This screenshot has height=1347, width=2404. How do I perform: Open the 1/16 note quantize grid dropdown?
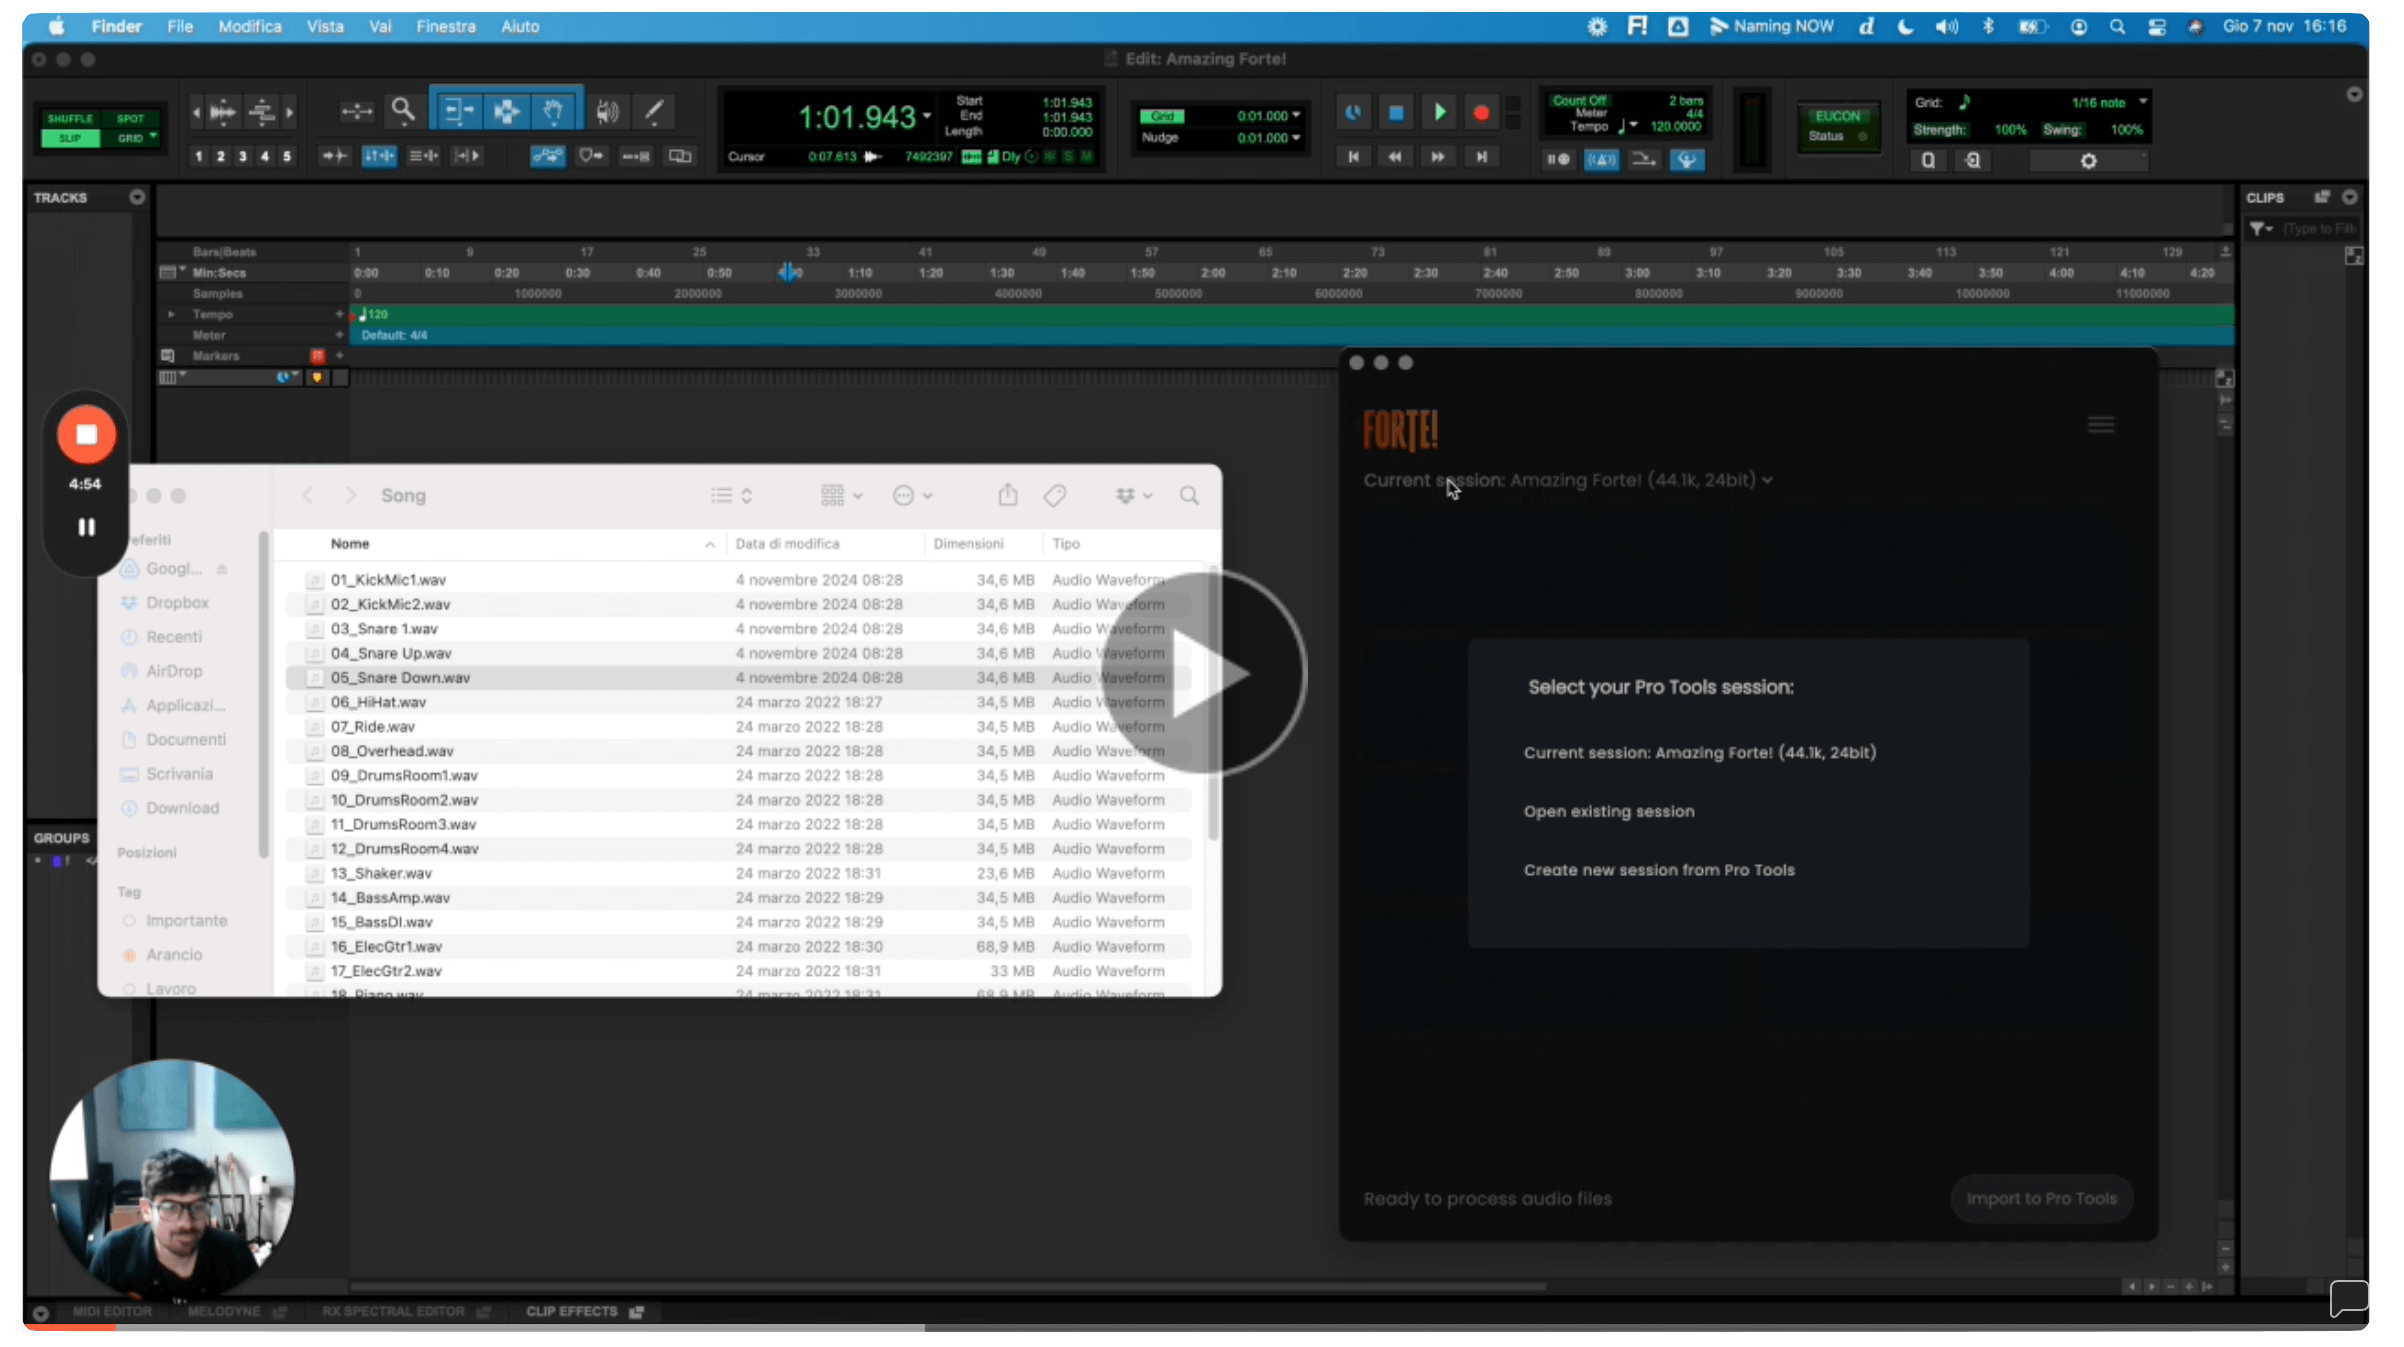[2142, 101]
